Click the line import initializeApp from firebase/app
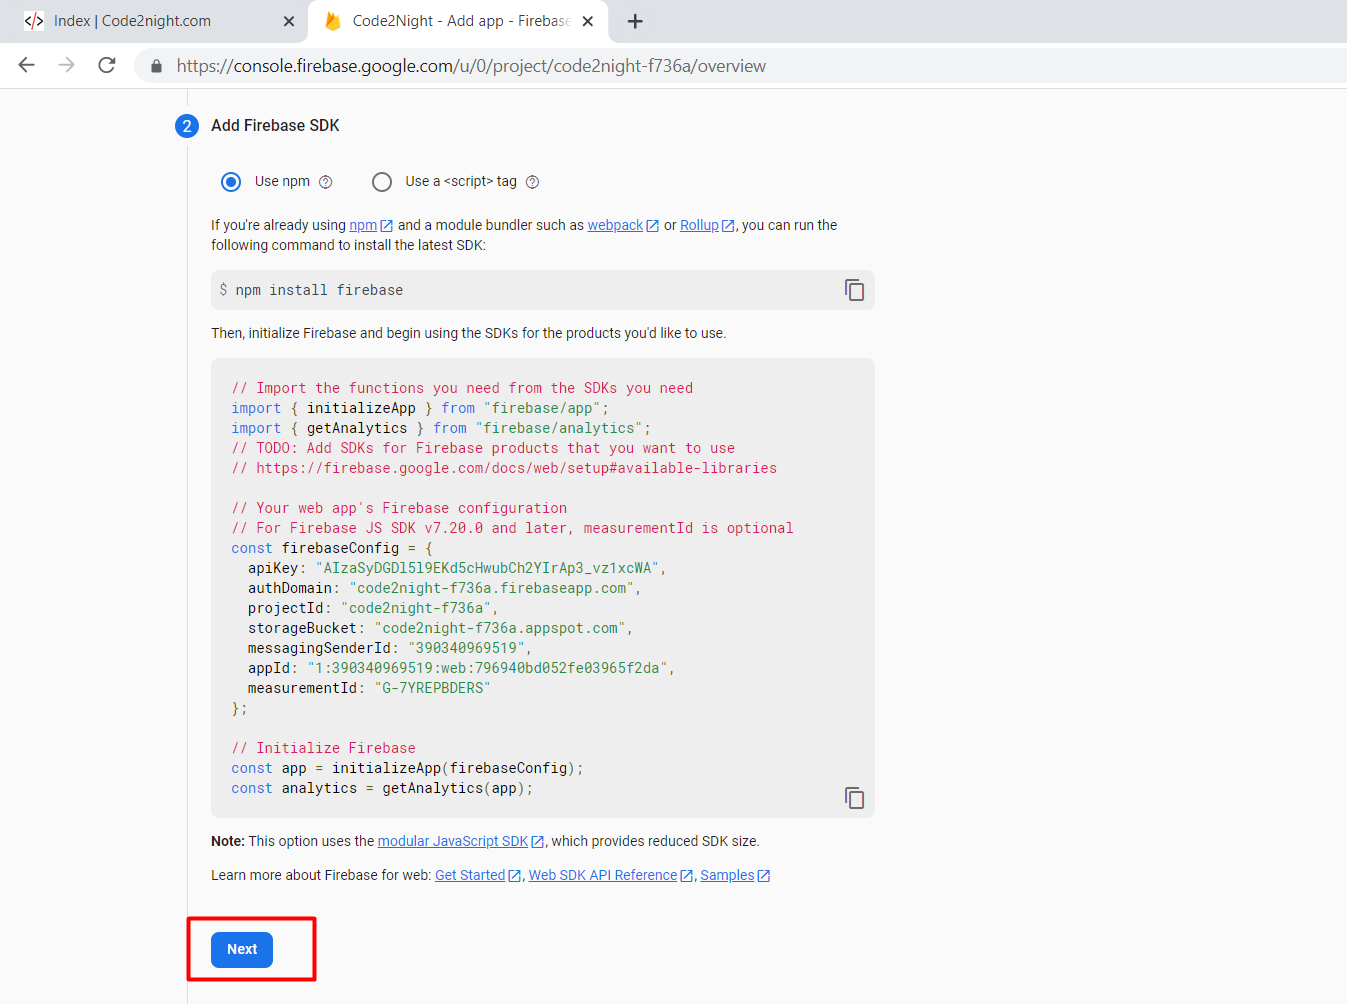This screenshot has height=1004, width=1347. tap(420, 408)
